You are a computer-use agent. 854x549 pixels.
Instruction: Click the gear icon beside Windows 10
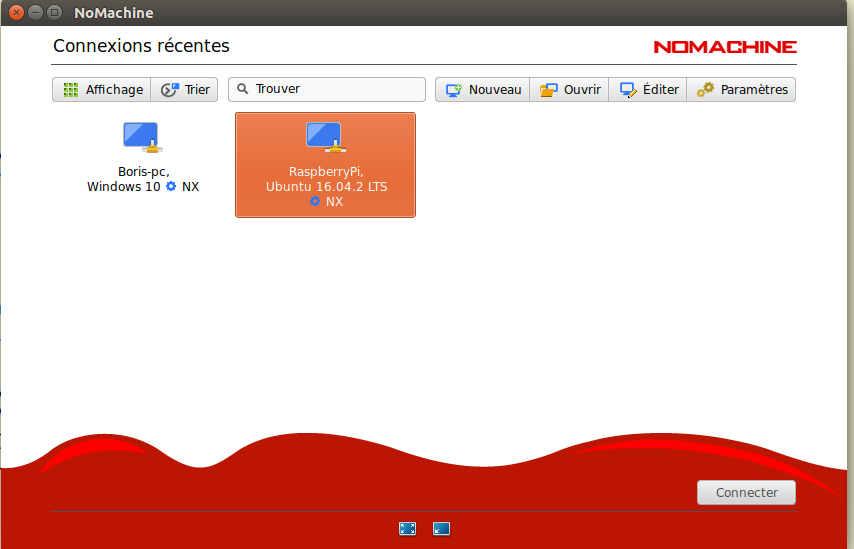point(171,186)
